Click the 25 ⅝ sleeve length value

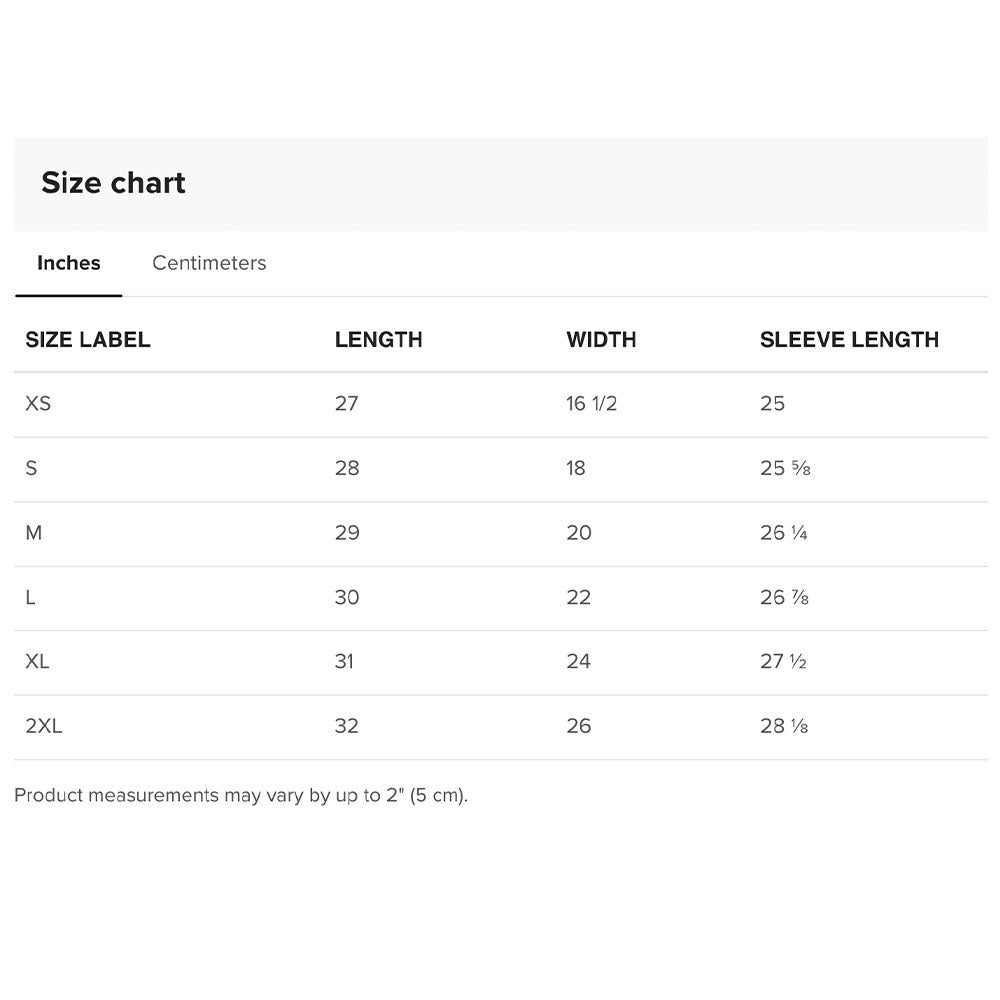[x=785, y=468]
